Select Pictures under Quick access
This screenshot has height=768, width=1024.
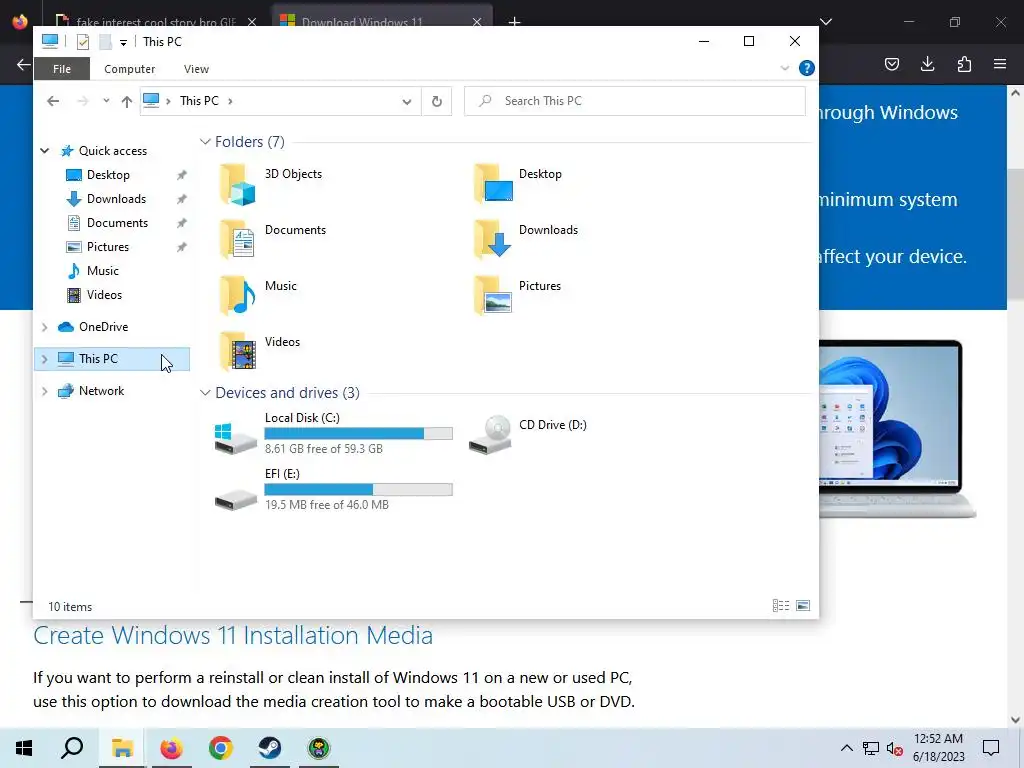[x=108, y=247]
